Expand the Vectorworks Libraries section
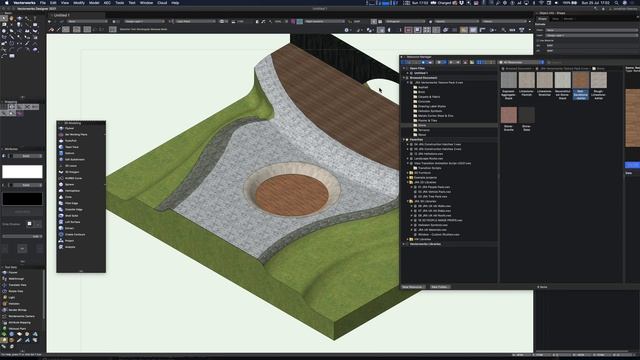 click(x=405, y=244)
